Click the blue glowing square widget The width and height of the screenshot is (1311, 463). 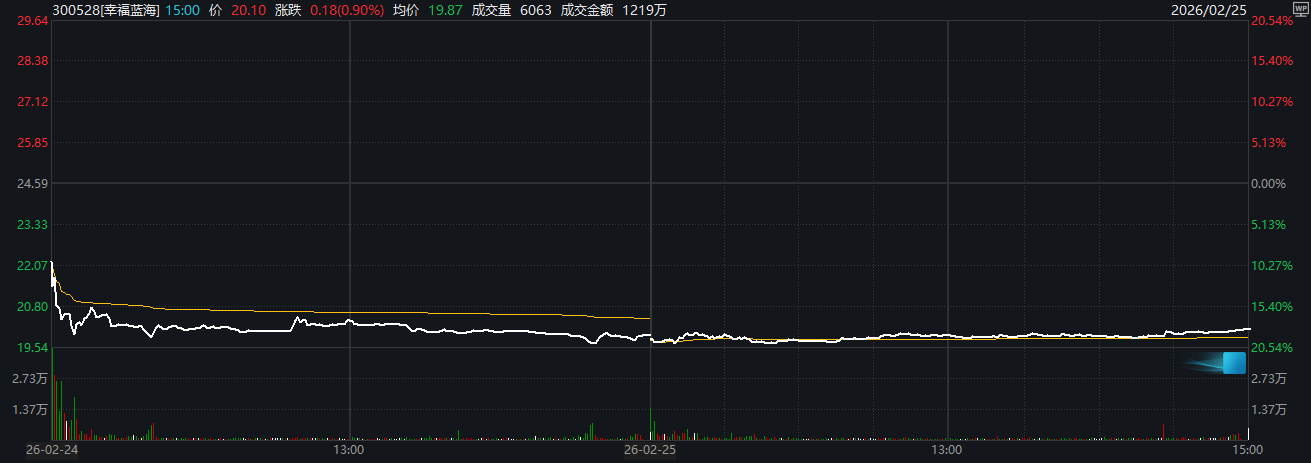[1232, 363]
